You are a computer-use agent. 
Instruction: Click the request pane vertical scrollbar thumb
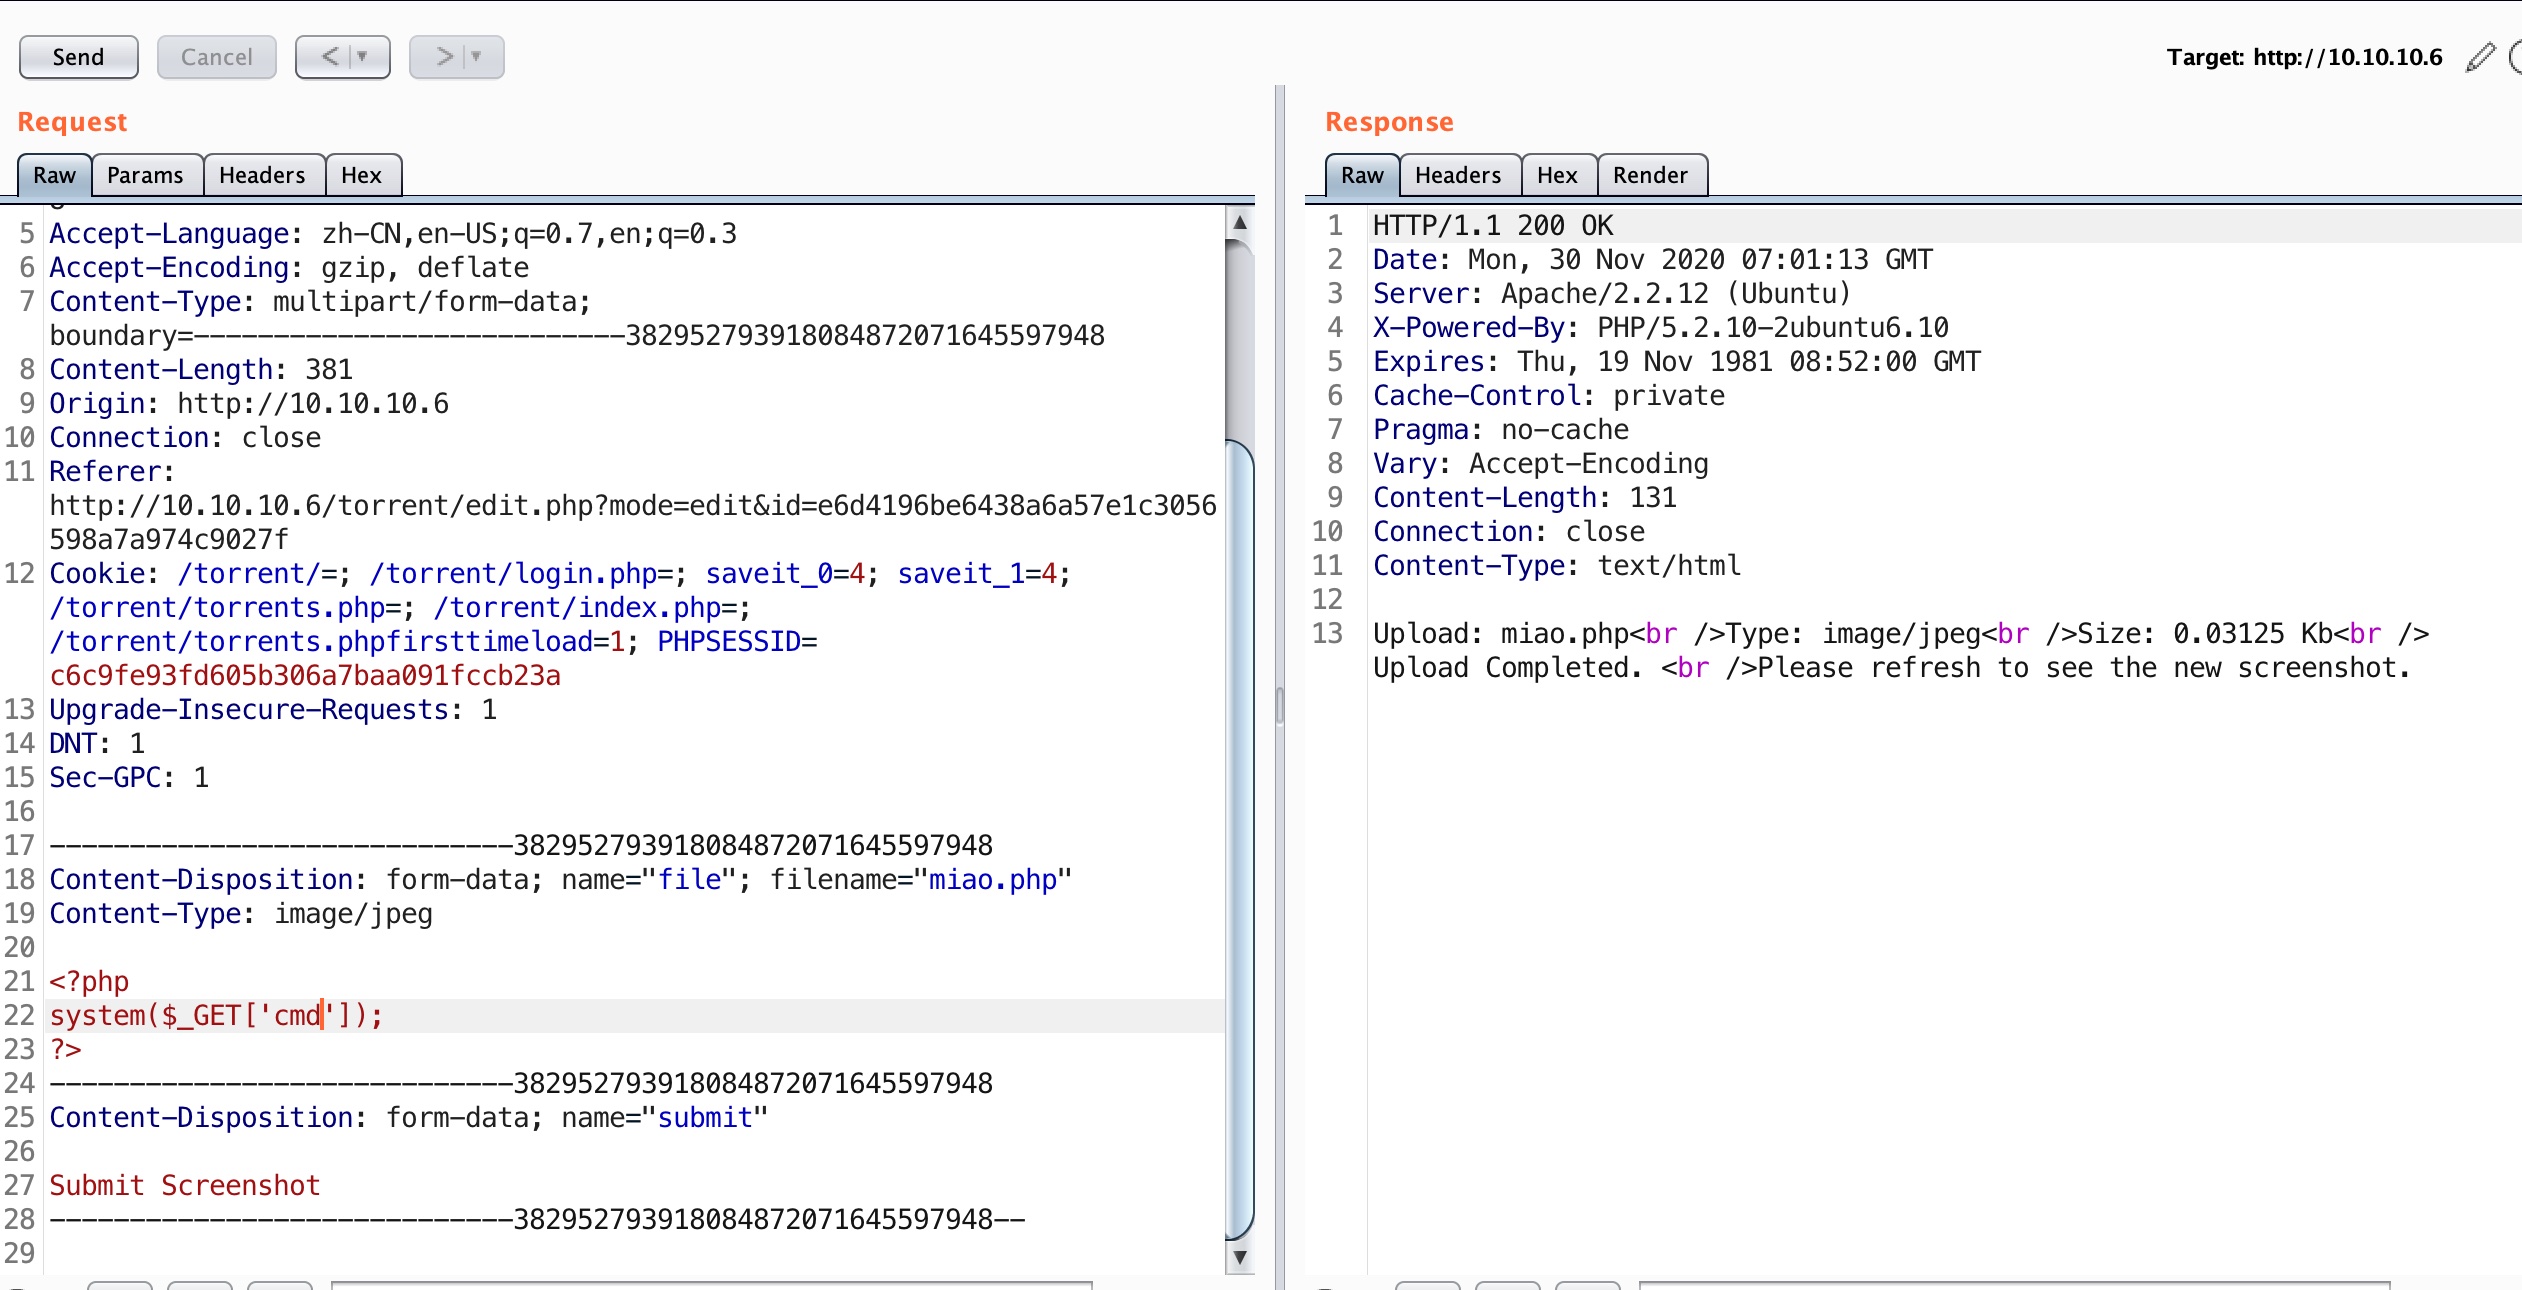pyautogui.click(x=1240, y=840)
